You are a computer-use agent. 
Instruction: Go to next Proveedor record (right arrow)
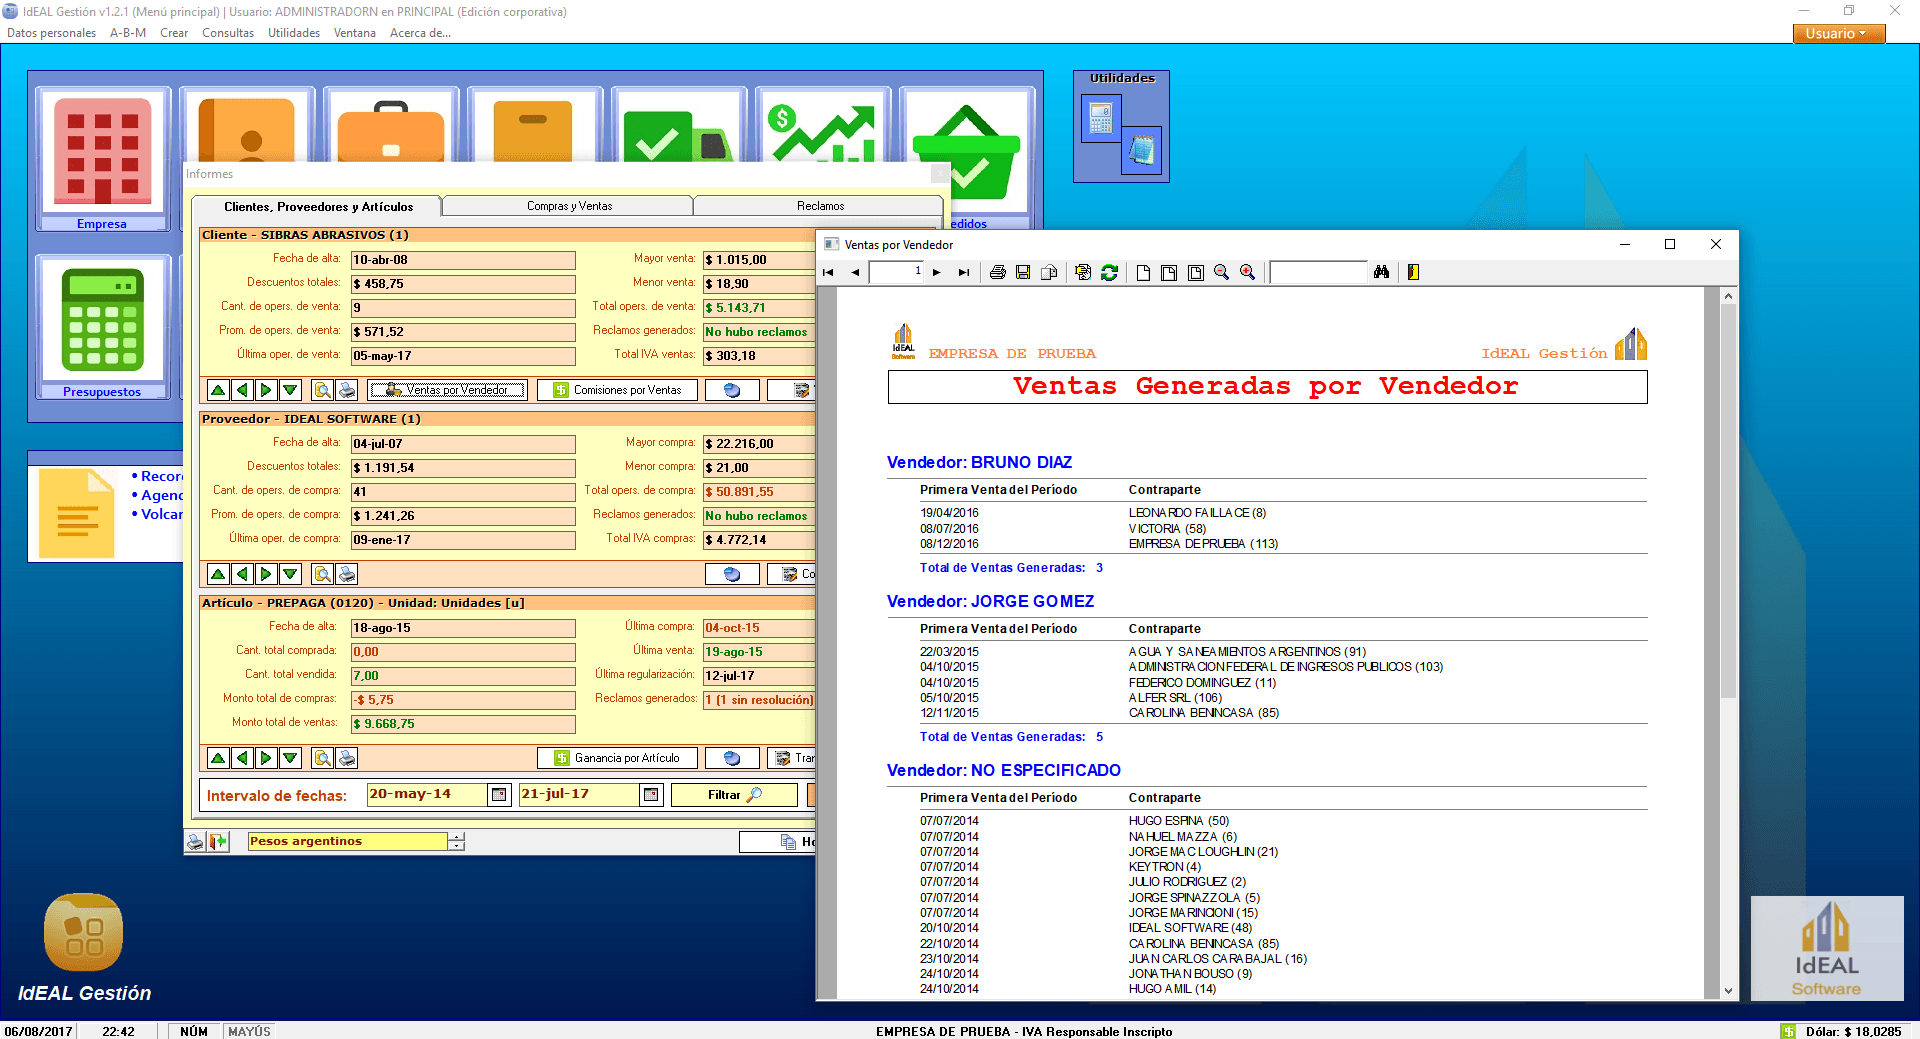266,574
